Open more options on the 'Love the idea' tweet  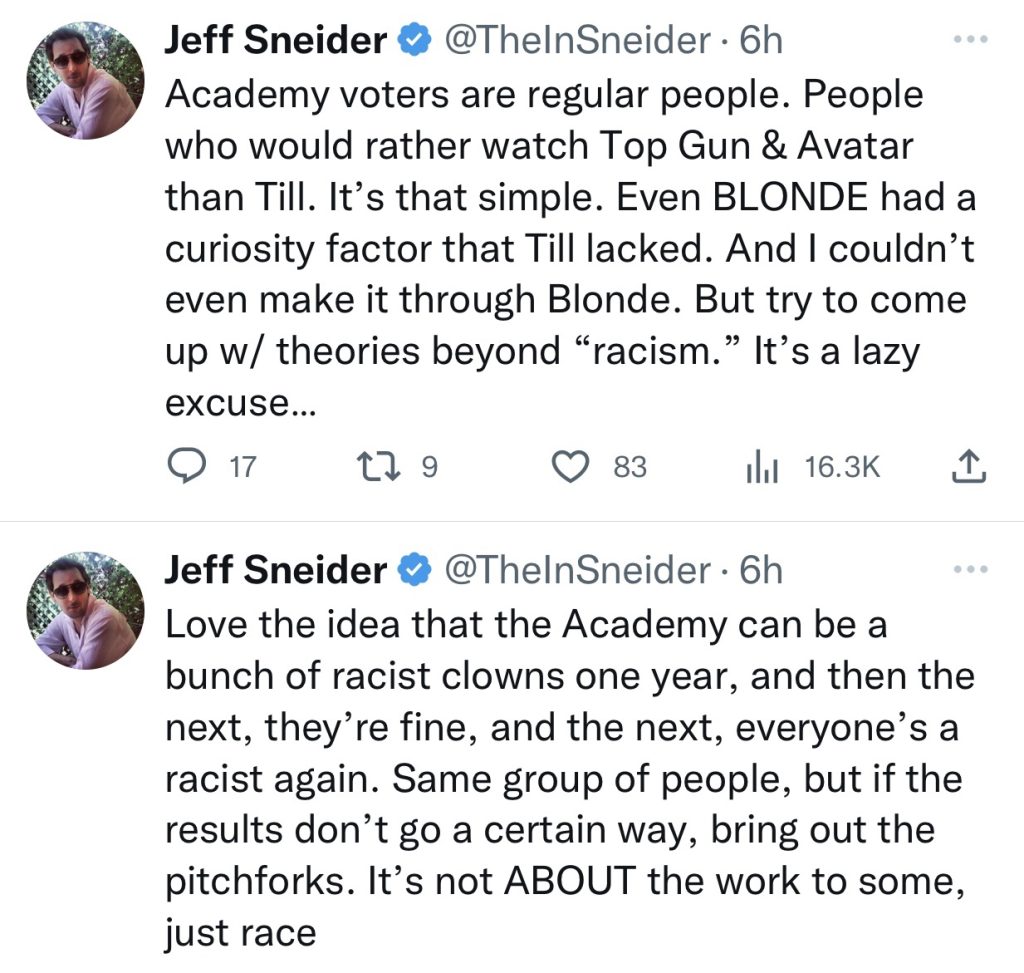tap(969, 570)
